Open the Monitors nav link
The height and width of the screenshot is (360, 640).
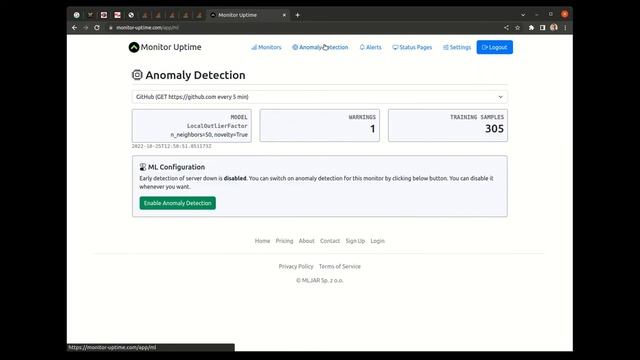tap(266, 47)
